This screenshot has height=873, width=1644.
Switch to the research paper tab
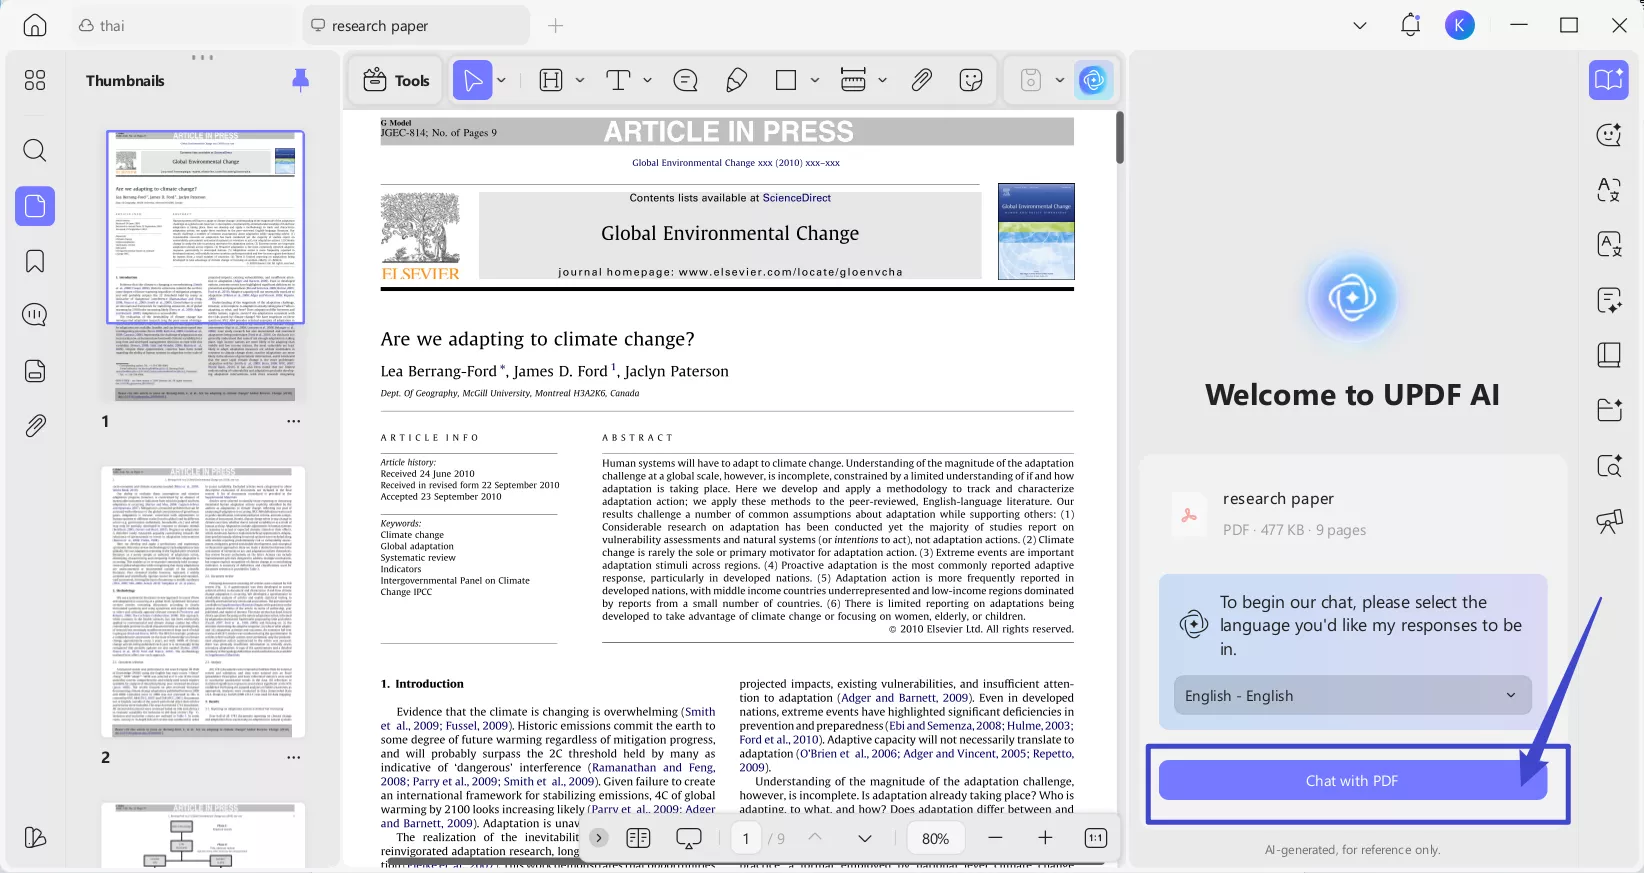416,25
